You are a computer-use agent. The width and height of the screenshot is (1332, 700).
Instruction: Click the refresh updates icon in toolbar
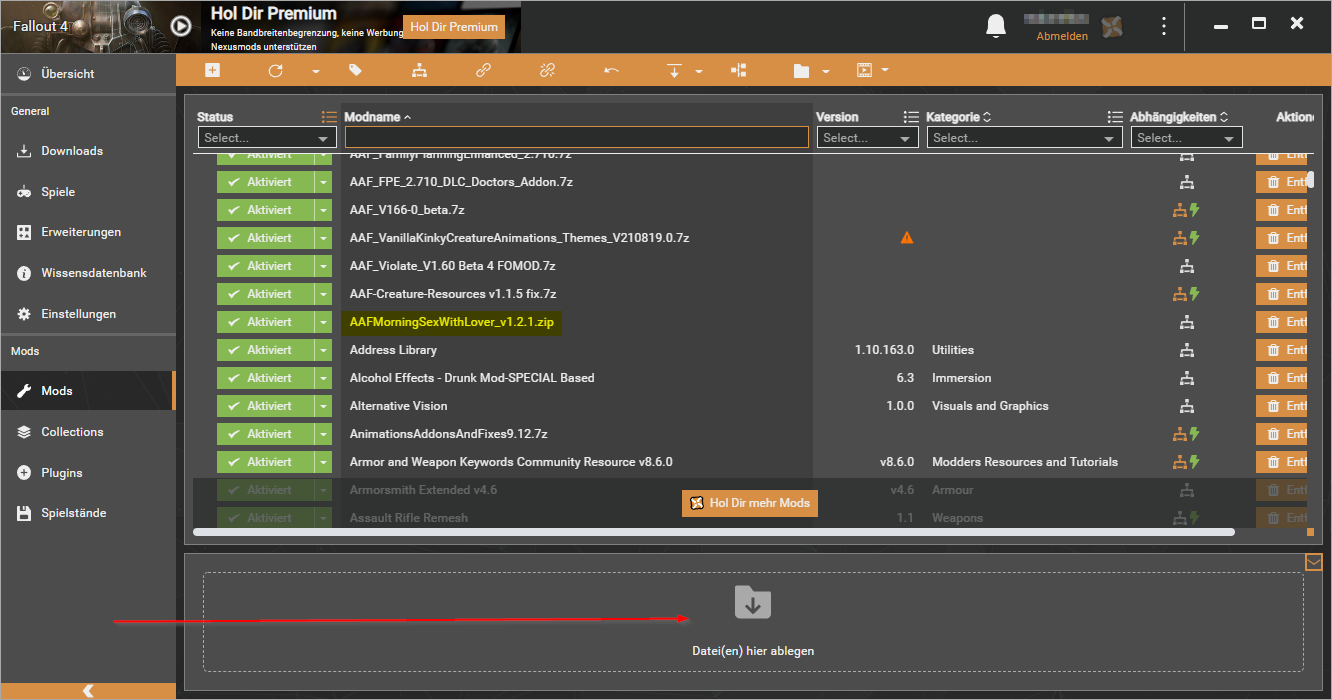(x=276, y=71)
